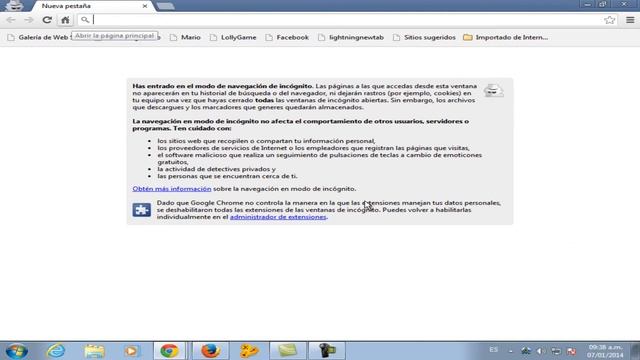
Task: Go forward with the right arrow button
Action: [x=29, y=20]
